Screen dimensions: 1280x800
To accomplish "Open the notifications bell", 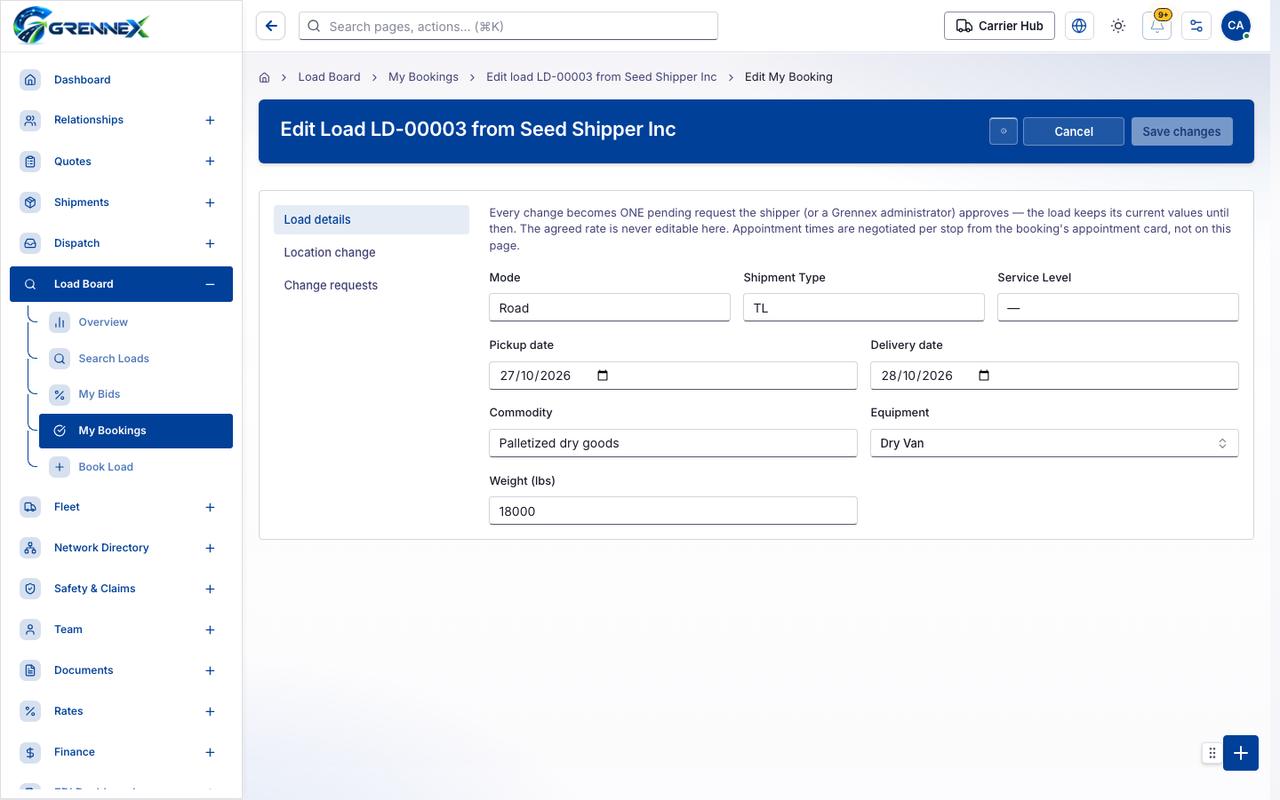I will 1157,26.
